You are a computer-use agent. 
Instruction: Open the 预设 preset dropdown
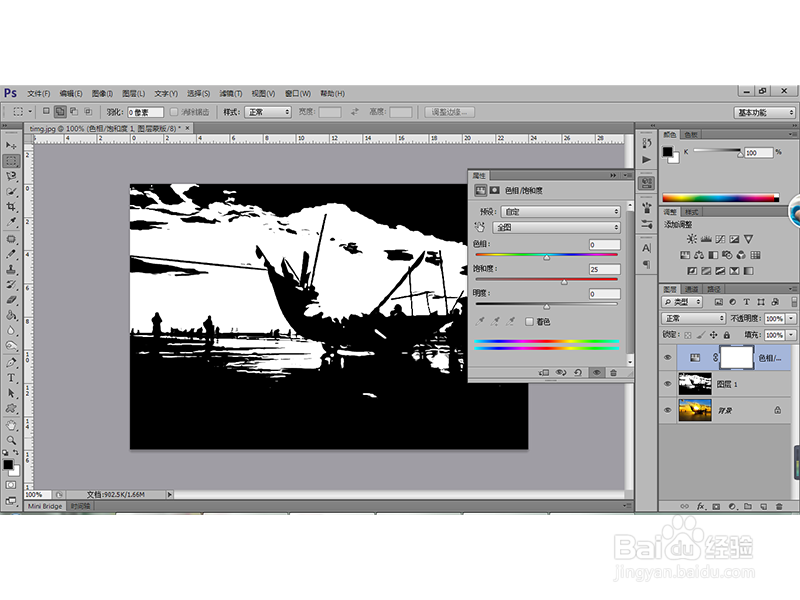tap(560, 211)
